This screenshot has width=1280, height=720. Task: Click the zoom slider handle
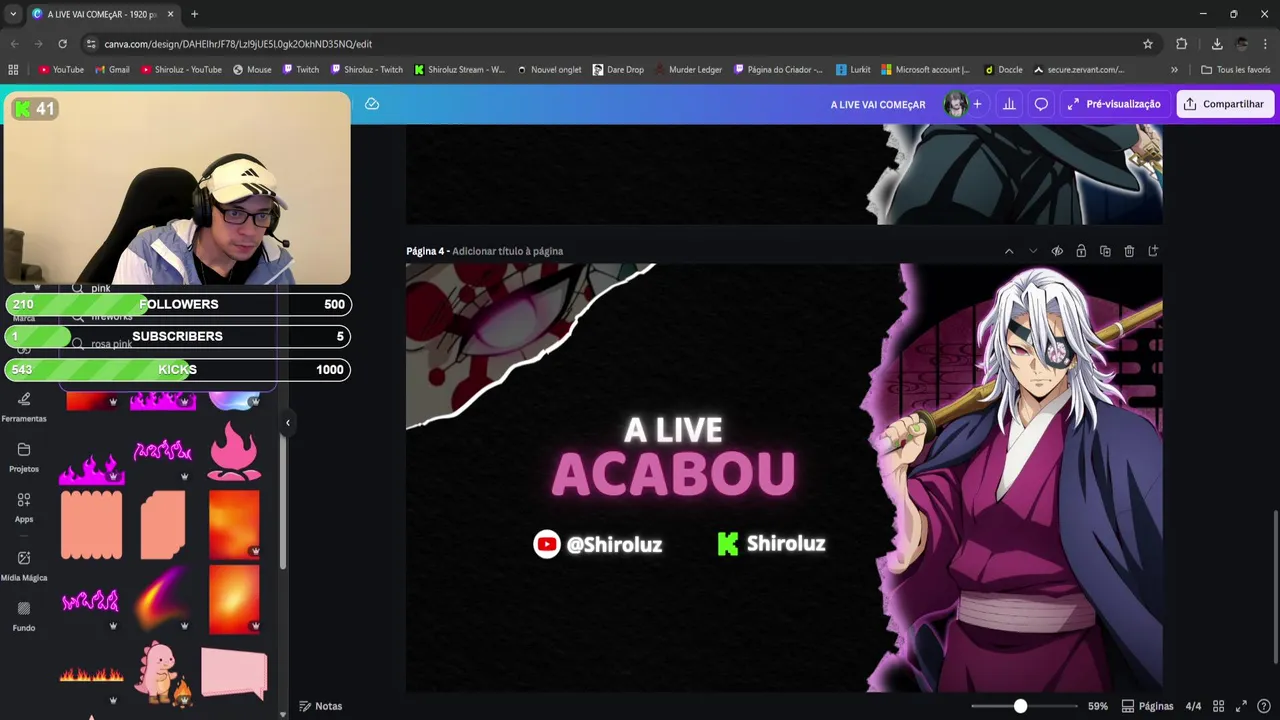tap(1020, 706)
